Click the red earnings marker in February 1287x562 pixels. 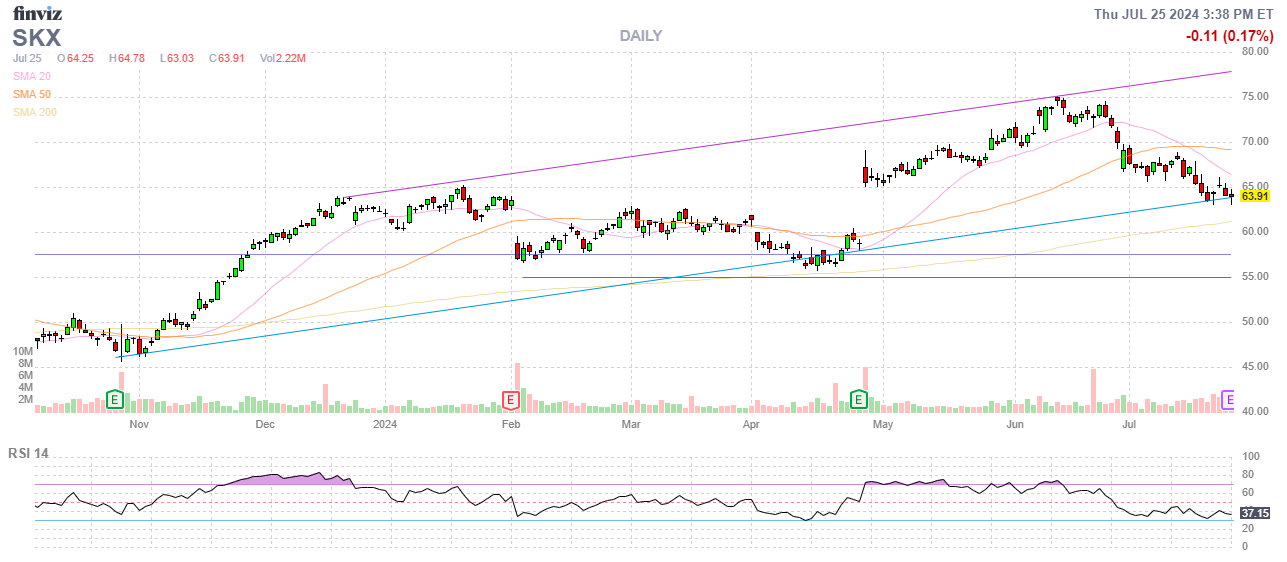pyautogui.click(x=510, y=400)
